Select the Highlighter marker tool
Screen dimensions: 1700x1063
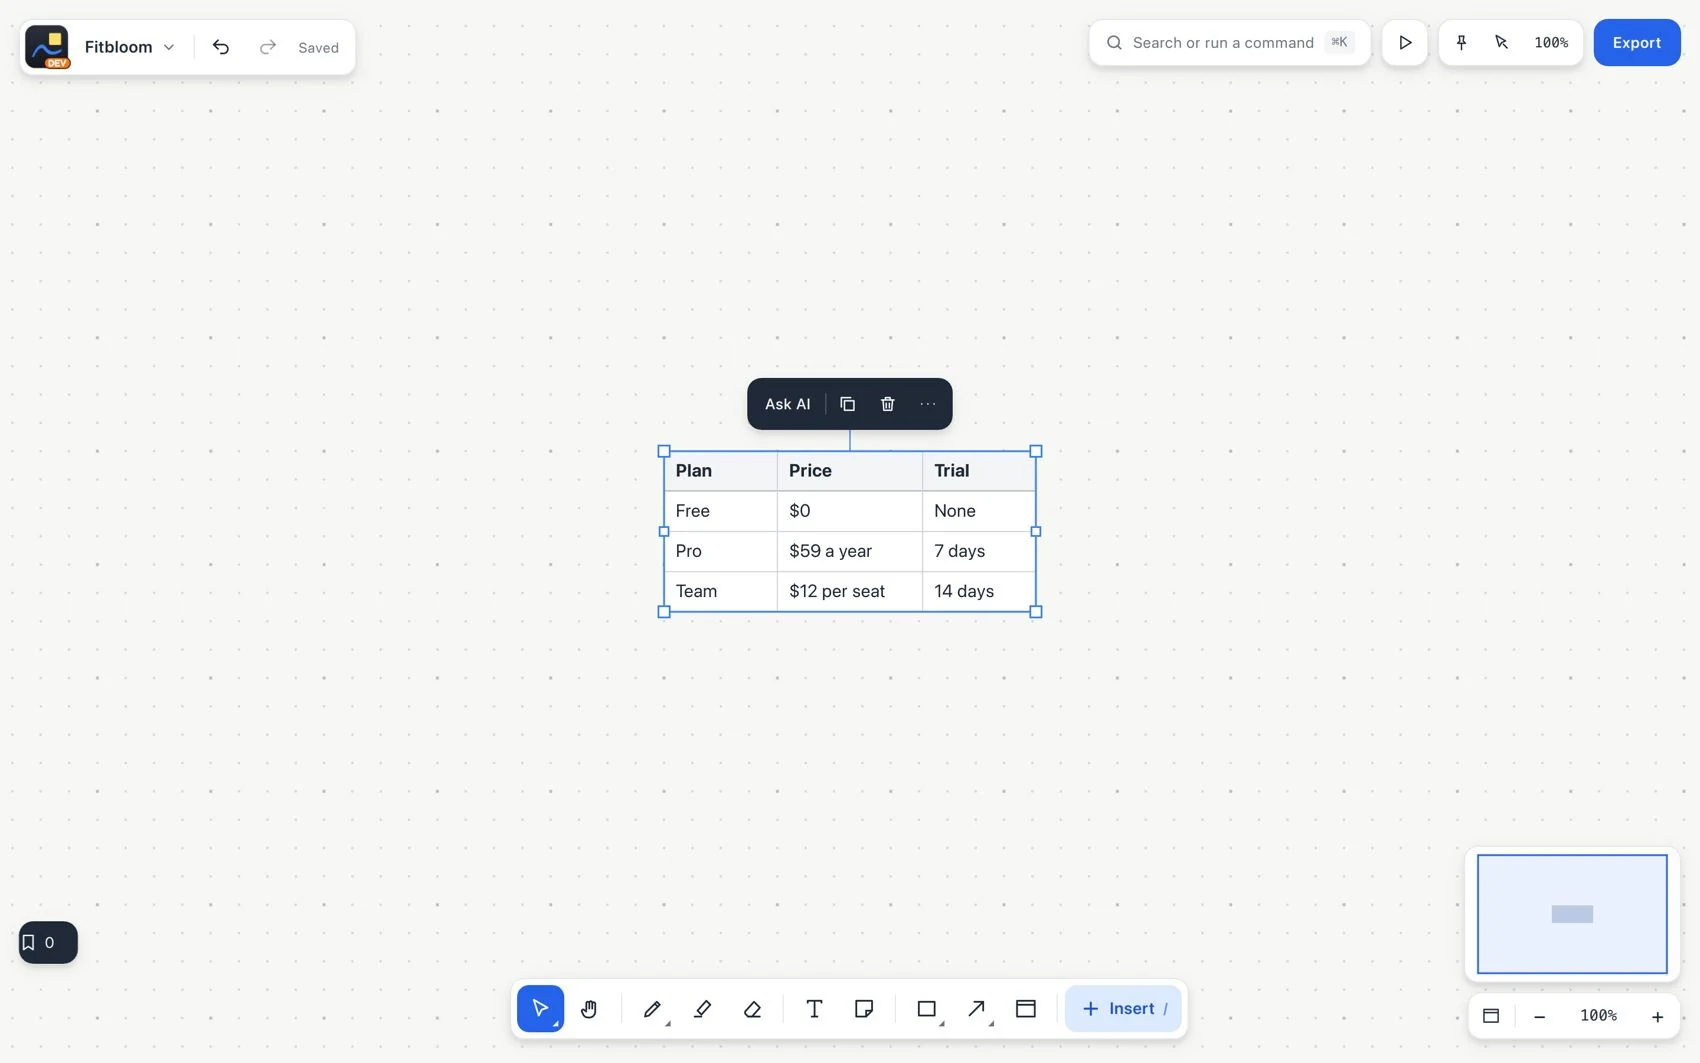click(702, 1009)
